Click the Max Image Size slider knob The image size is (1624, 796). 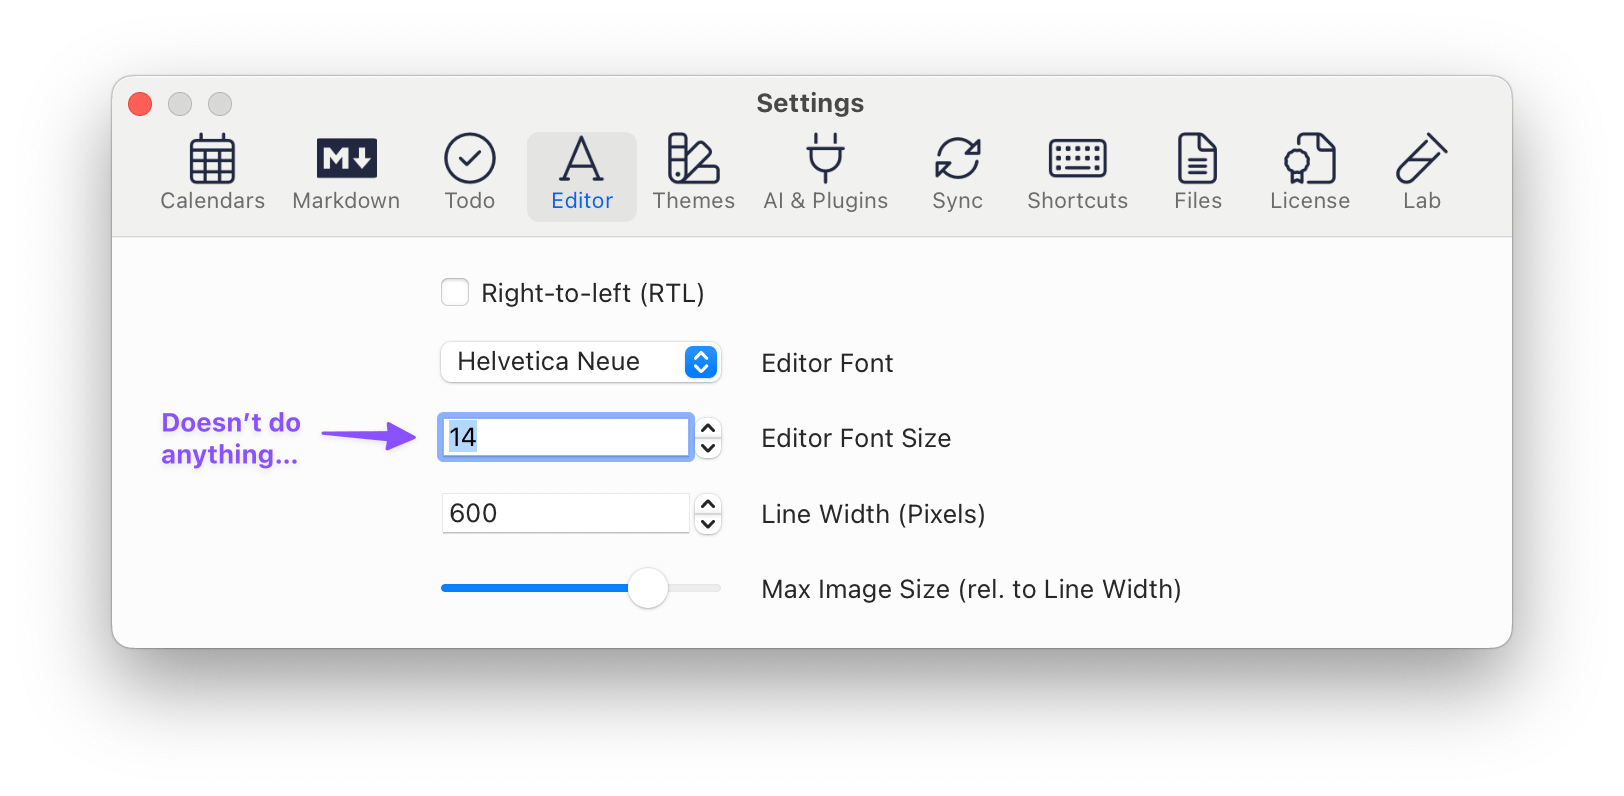648,588
